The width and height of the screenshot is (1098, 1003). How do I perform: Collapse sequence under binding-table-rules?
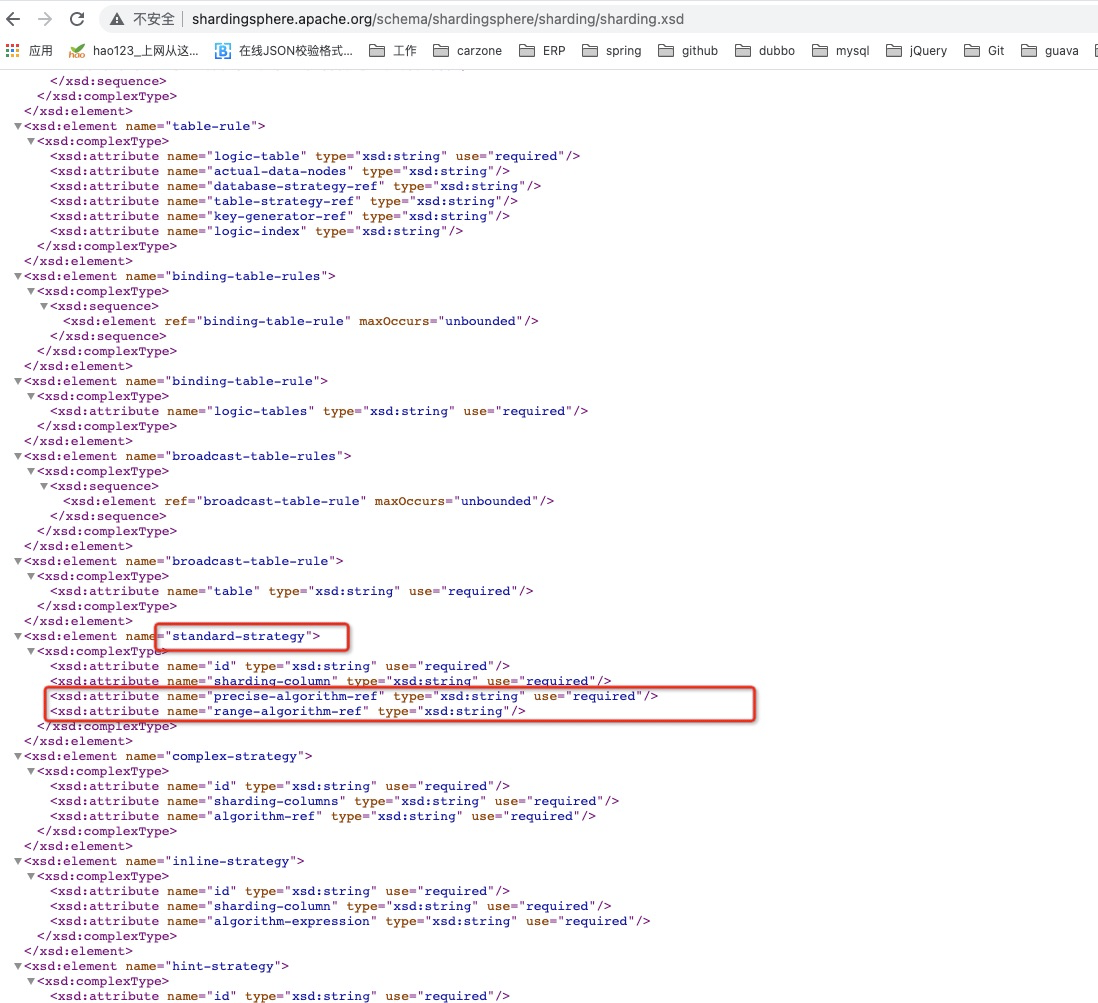click(44, 306)
